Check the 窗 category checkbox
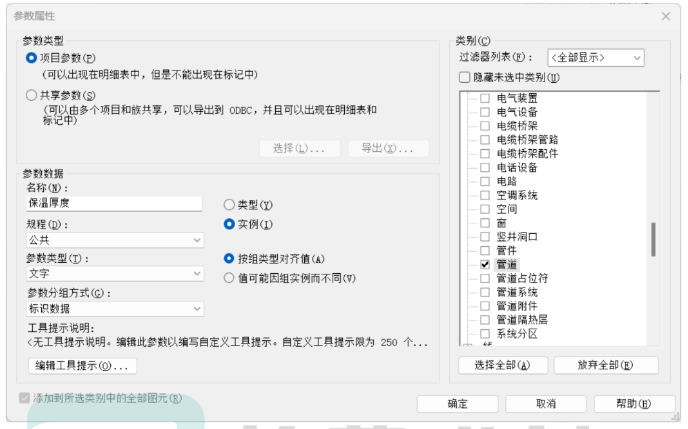Viewport: 688px width, 429px height. [x=485, y=223]
